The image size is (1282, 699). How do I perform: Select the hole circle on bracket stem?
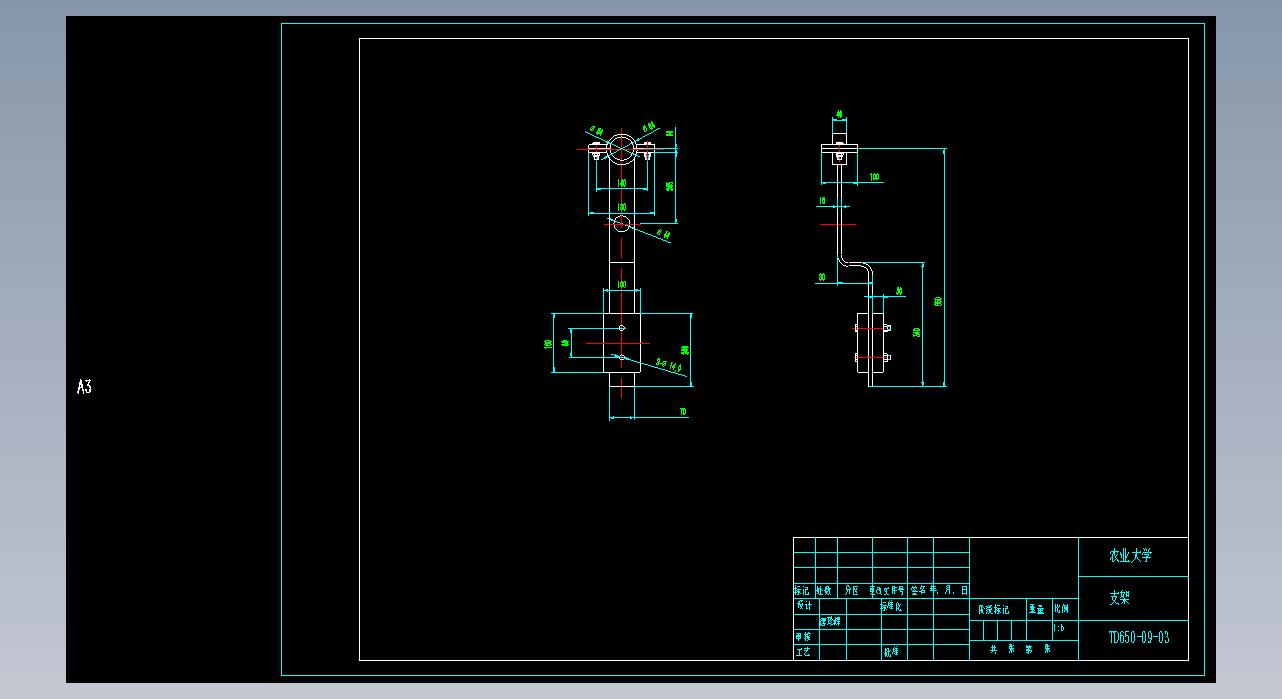click(622, 223)
